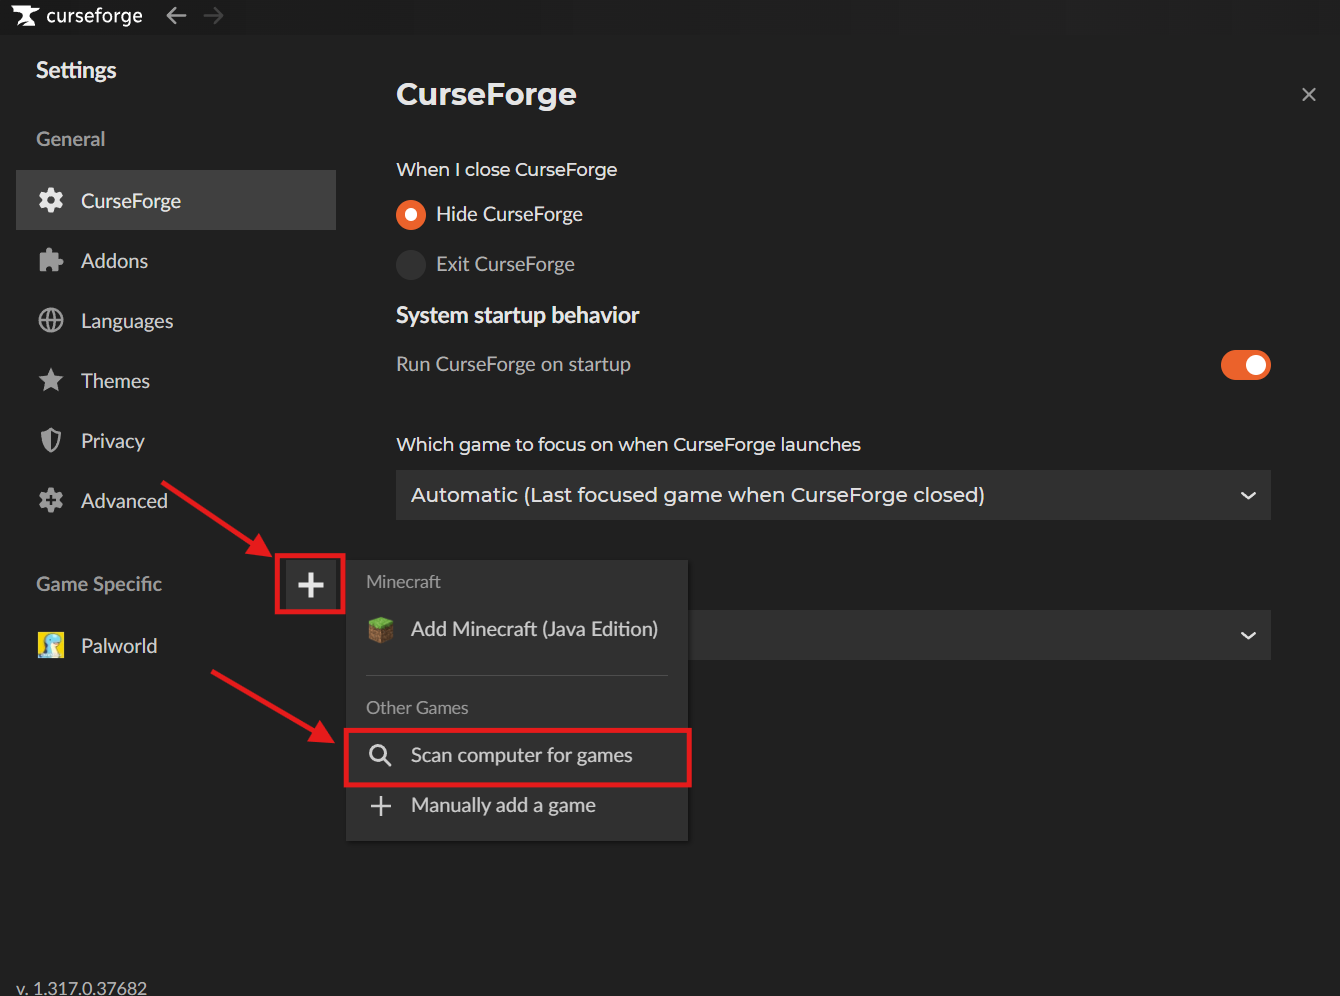Click the System startup behavior heading
The height and width of the screenshot is (996, 1340).
517,315
